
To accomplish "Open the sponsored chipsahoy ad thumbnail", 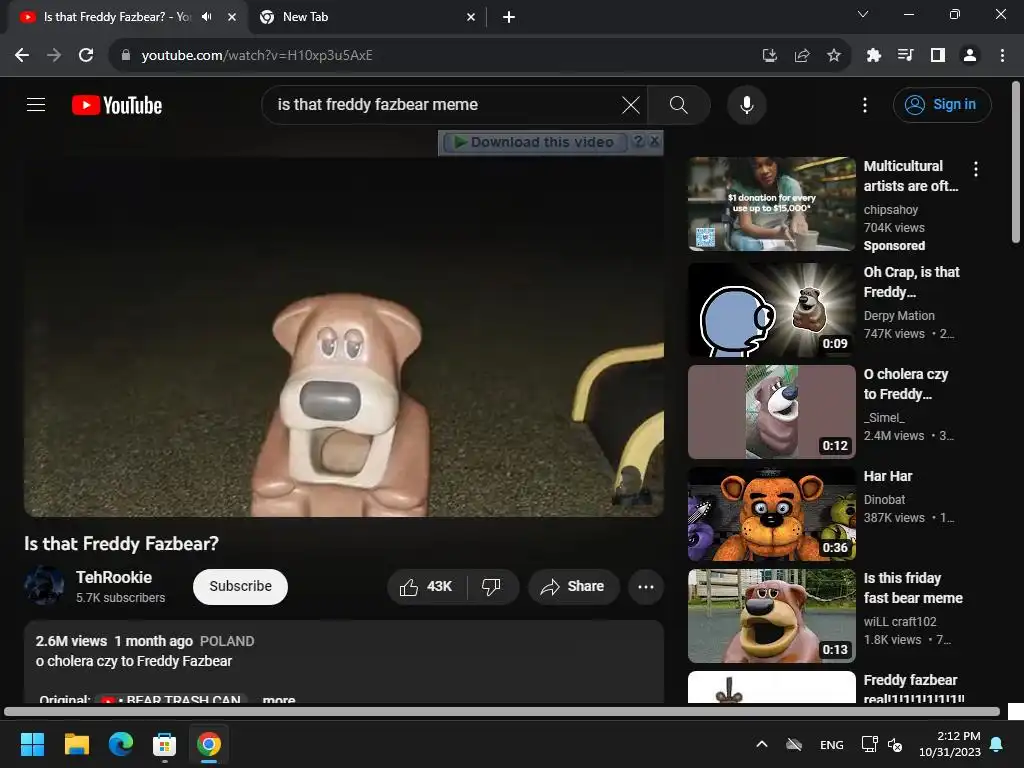I will (x=771, y=204).
